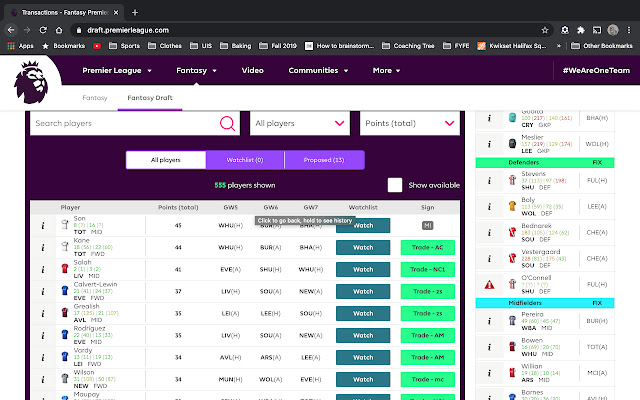
Task: Open the Video menu item
Action: click(x=252, y=71)
